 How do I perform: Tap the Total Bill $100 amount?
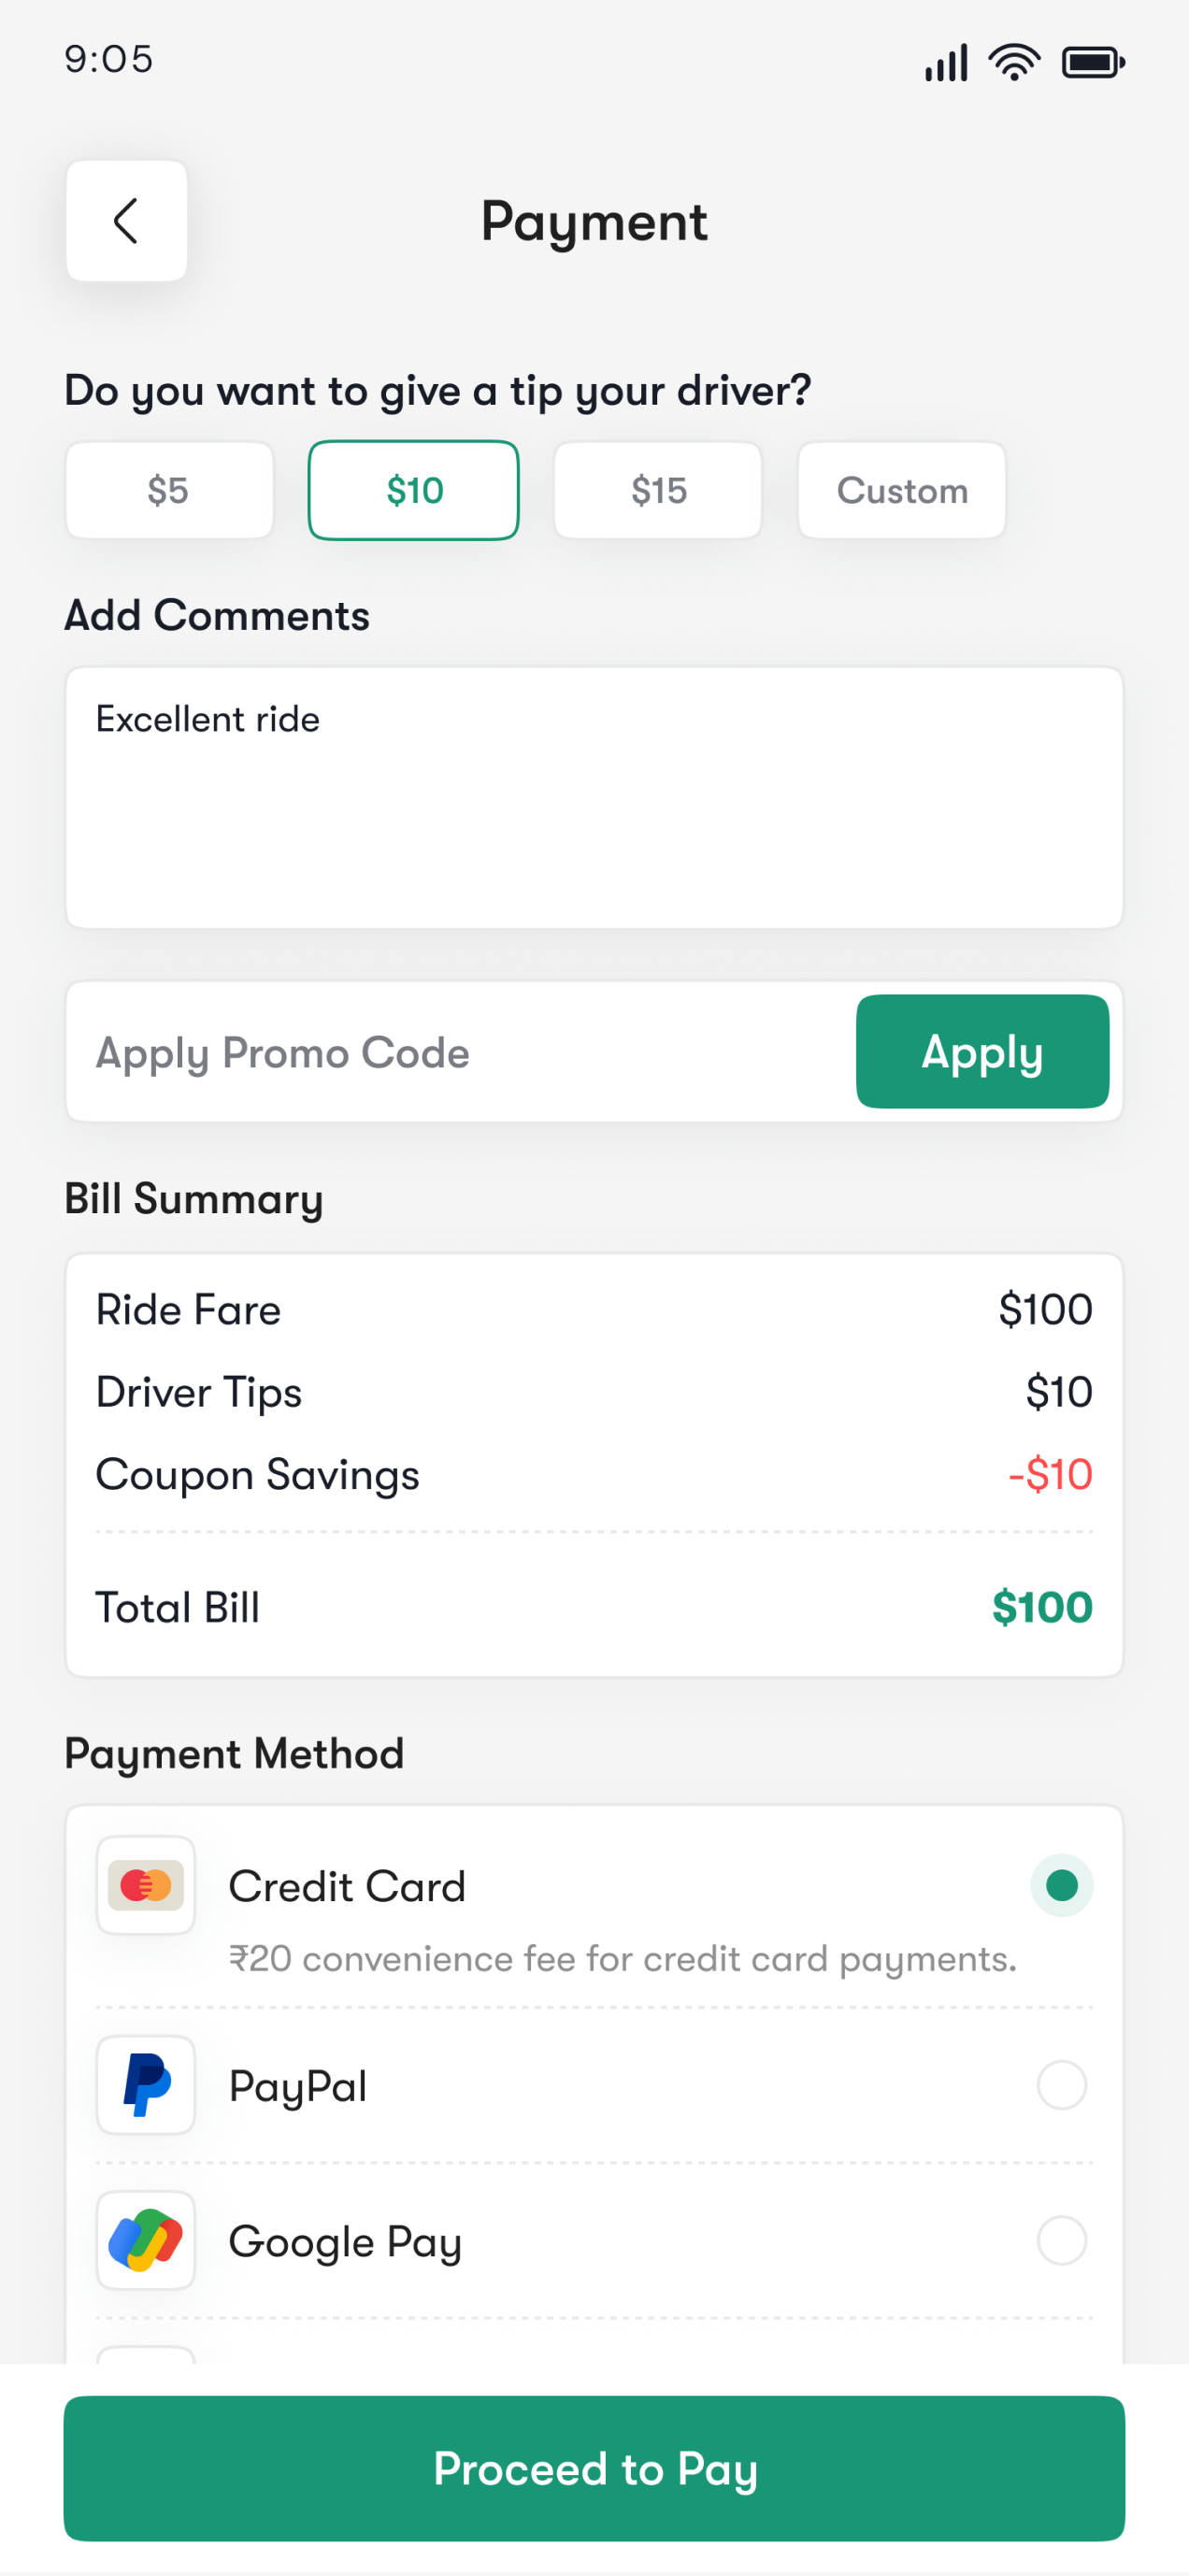click(x=1041, y=1607)
